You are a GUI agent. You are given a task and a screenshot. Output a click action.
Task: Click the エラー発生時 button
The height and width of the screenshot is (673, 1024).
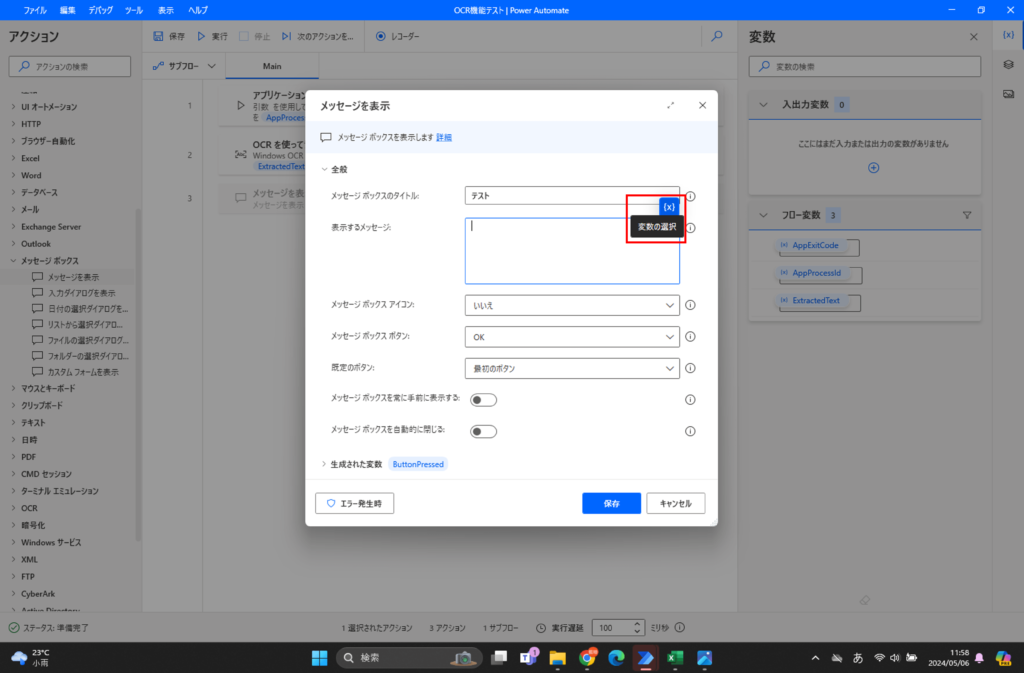[x=355, y=503]
